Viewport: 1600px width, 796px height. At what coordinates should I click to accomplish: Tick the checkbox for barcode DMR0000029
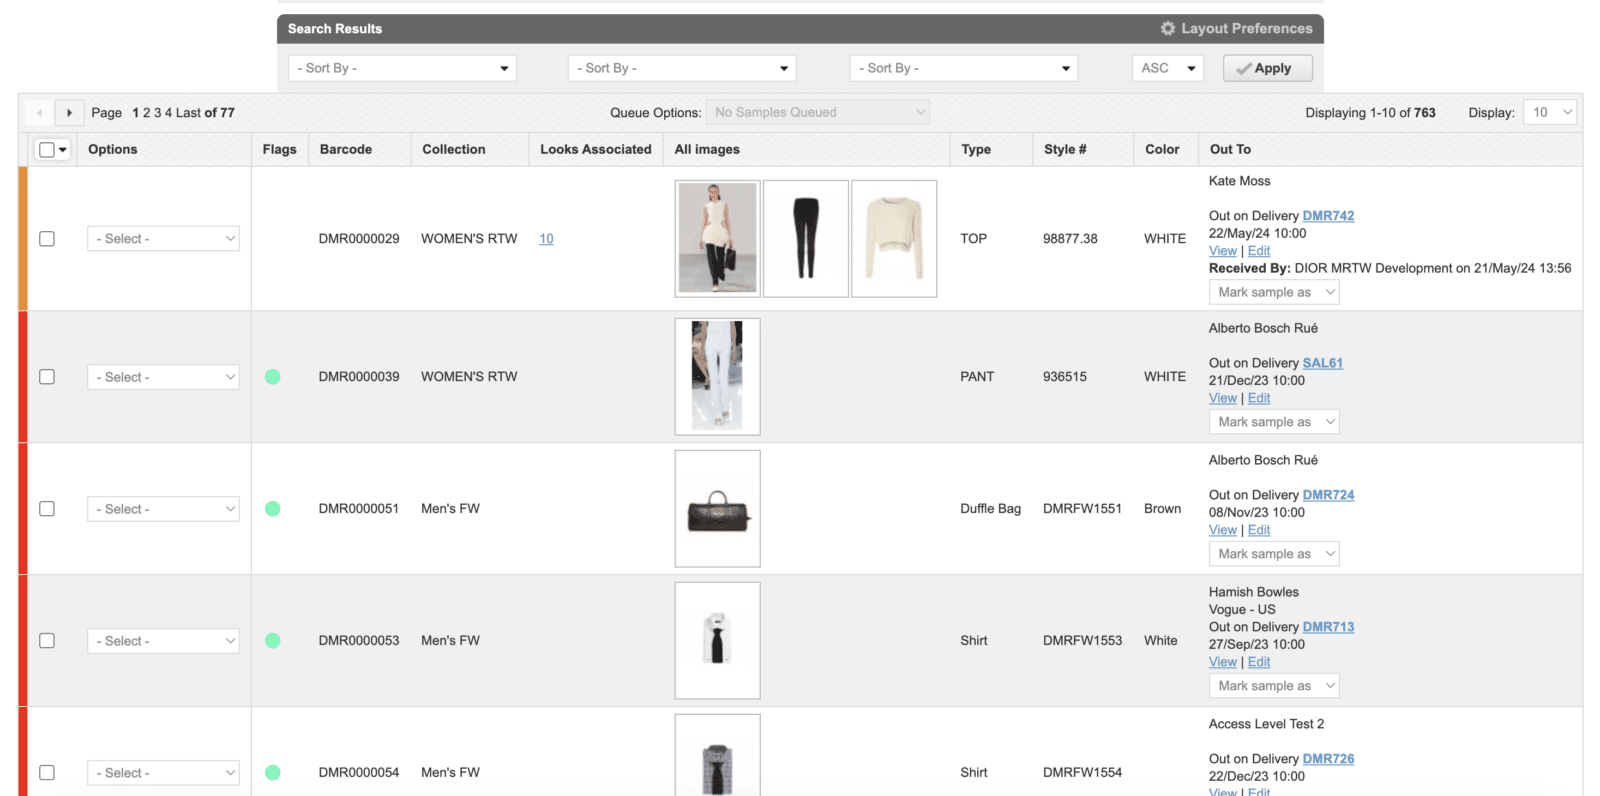point(47,239)
